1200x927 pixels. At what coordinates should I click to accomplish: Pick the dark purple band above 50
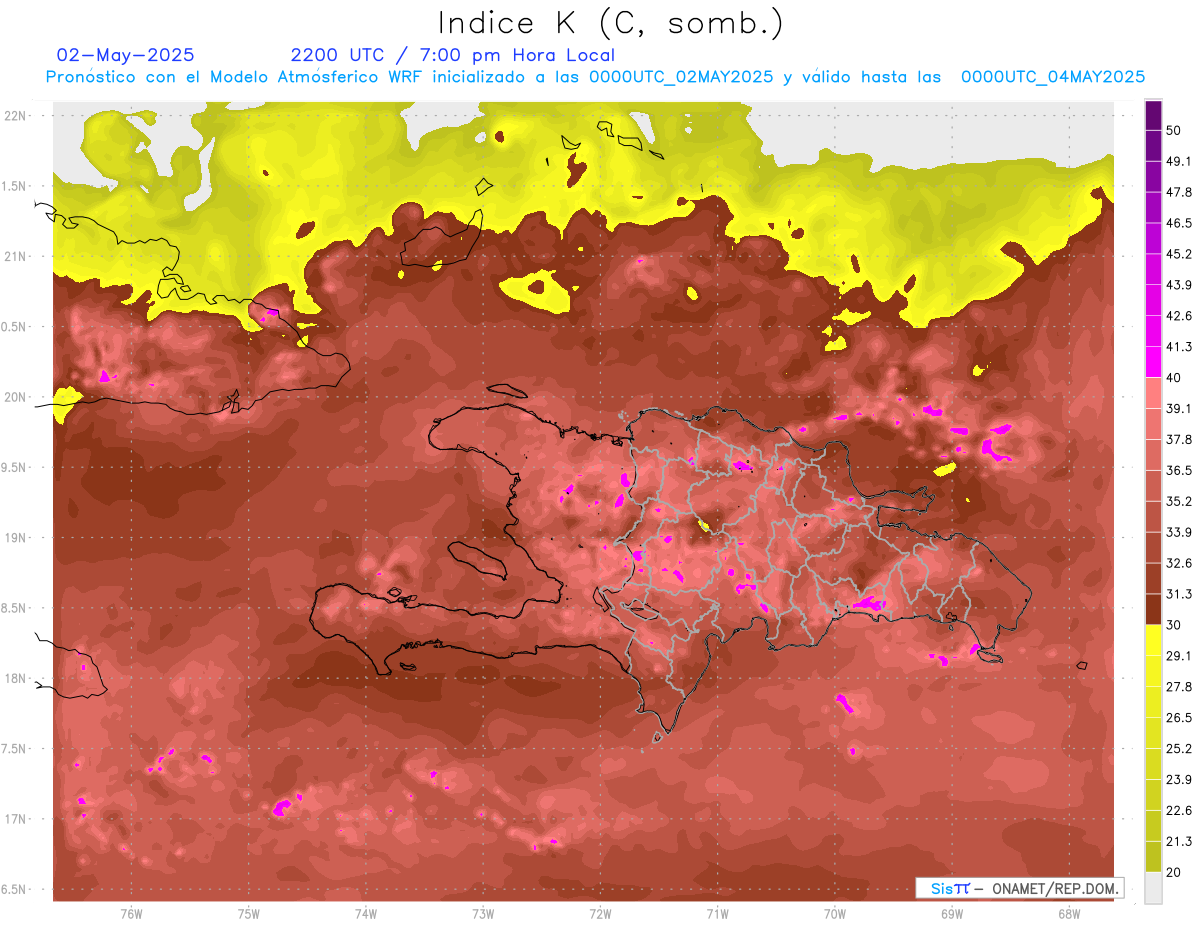(x=1153, y=115)
